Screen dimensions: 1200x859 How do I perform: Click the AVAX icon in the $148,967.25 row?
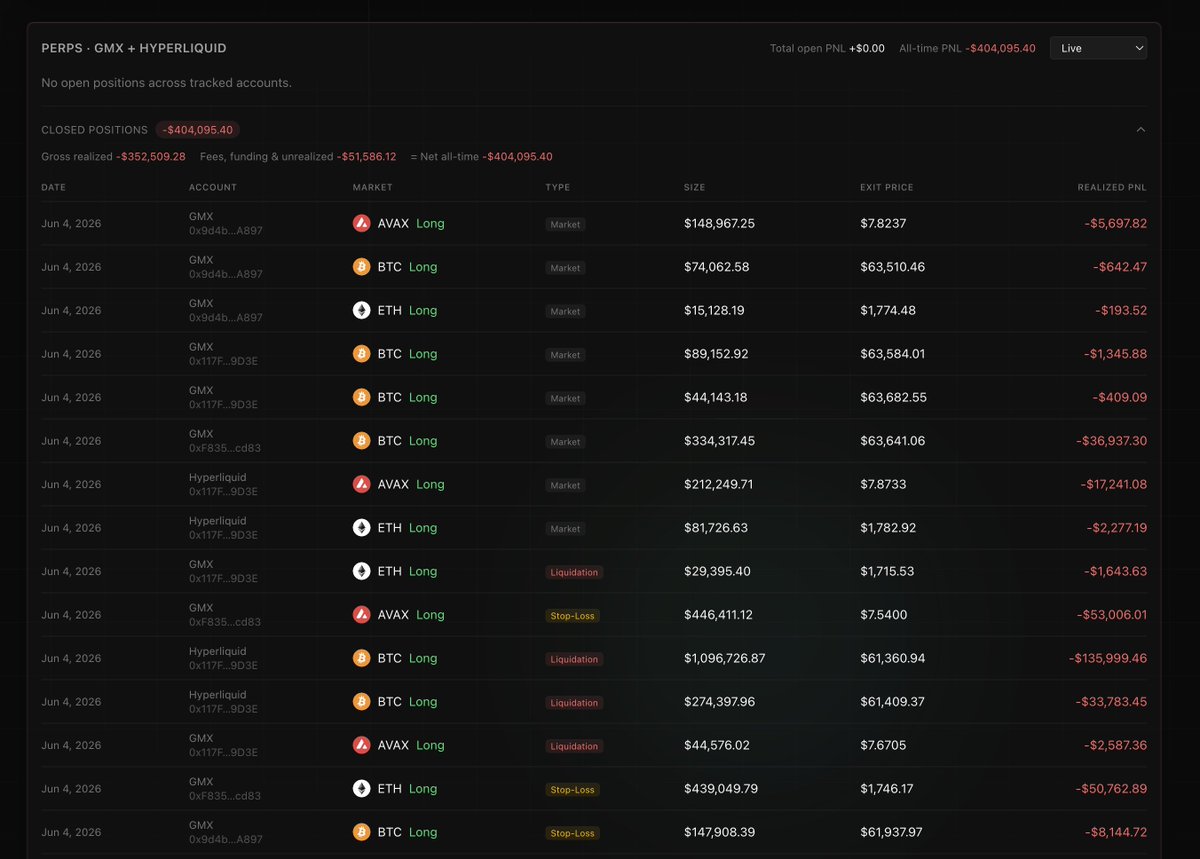pyautogui.click(x=361, y=224)
